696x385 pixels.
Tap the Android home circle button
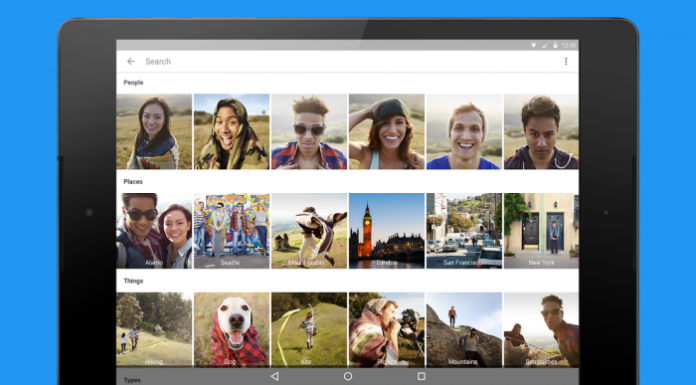348,376
